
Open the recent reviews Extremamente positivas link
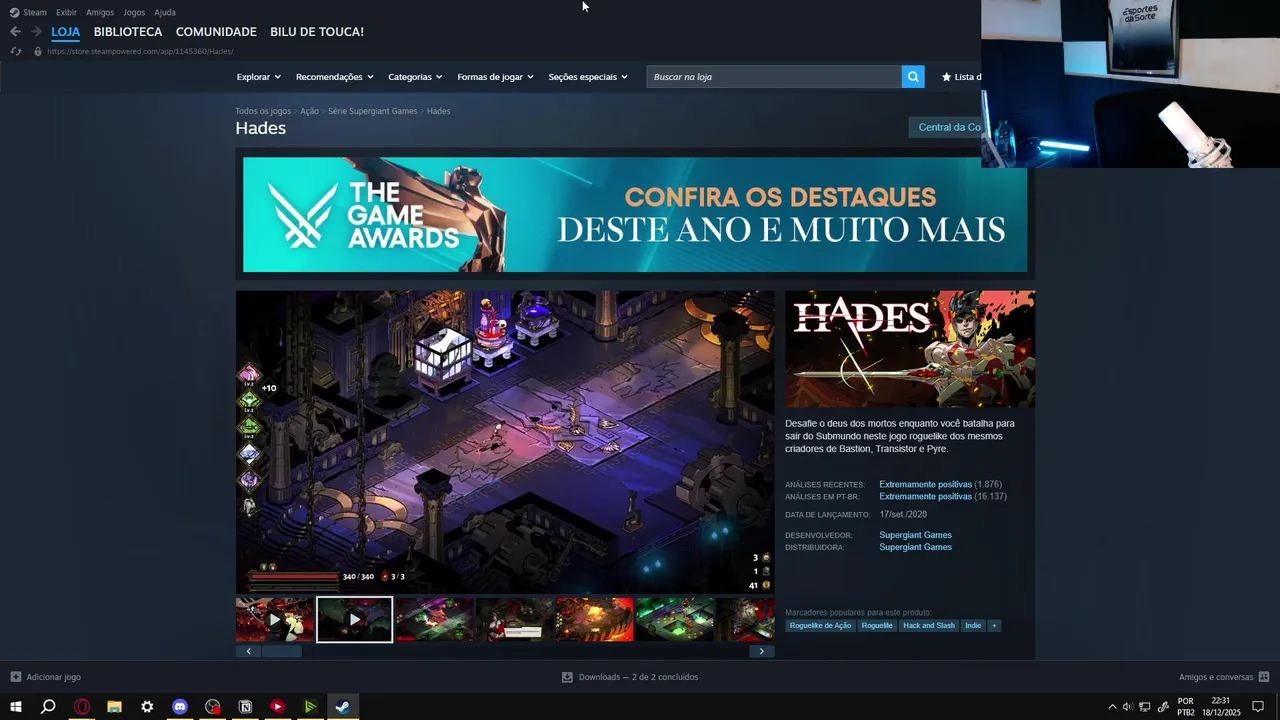pos(925,485)
